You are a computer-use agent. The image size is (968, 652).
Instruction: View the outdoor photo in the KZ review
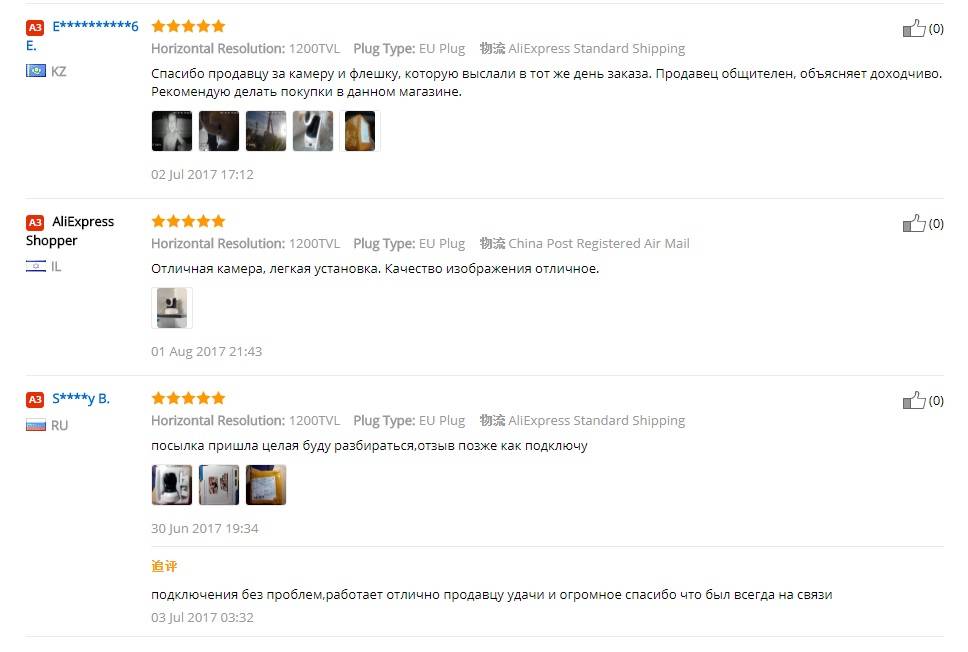pos(265,131)
